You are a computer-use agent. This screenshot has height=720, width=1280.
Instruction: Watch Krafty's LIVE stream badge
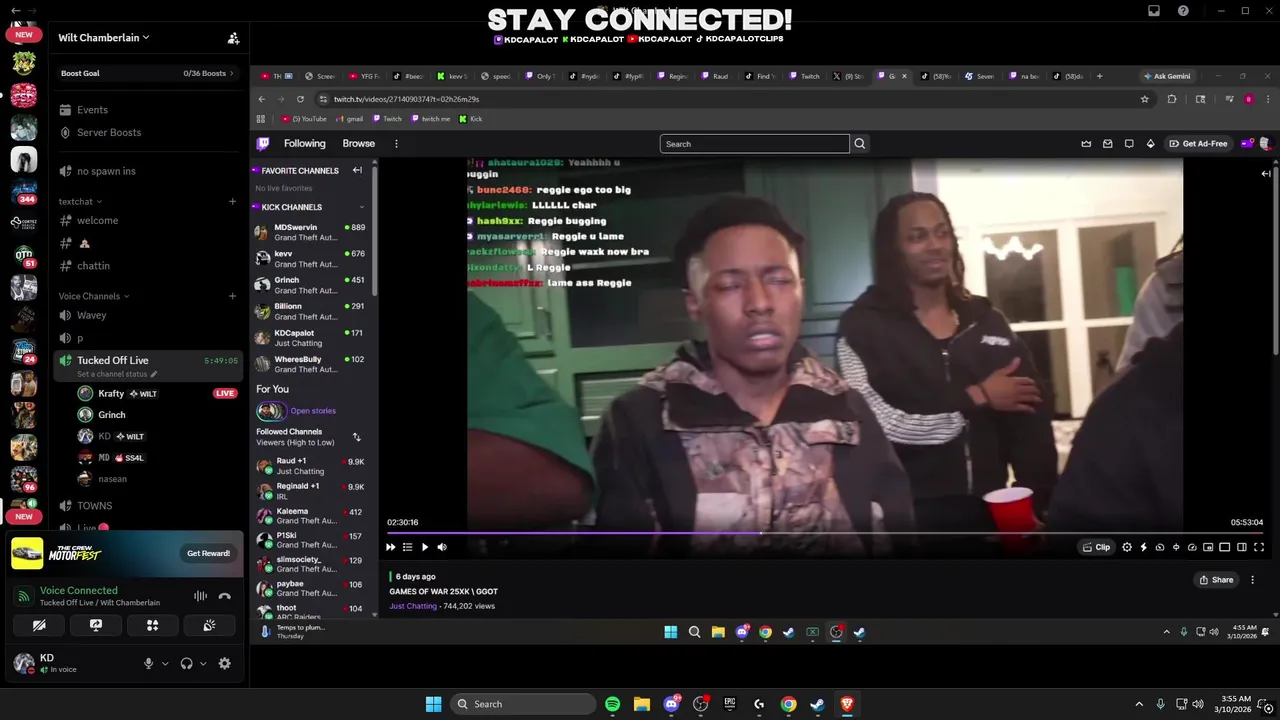(x=225, y=394)
